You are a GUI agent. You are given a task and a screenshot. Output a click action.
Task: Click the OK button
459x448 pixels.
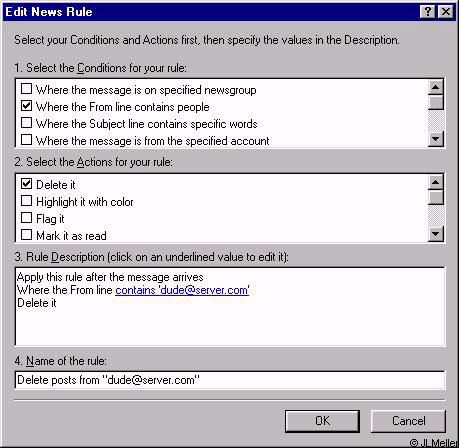coord(322,421)
